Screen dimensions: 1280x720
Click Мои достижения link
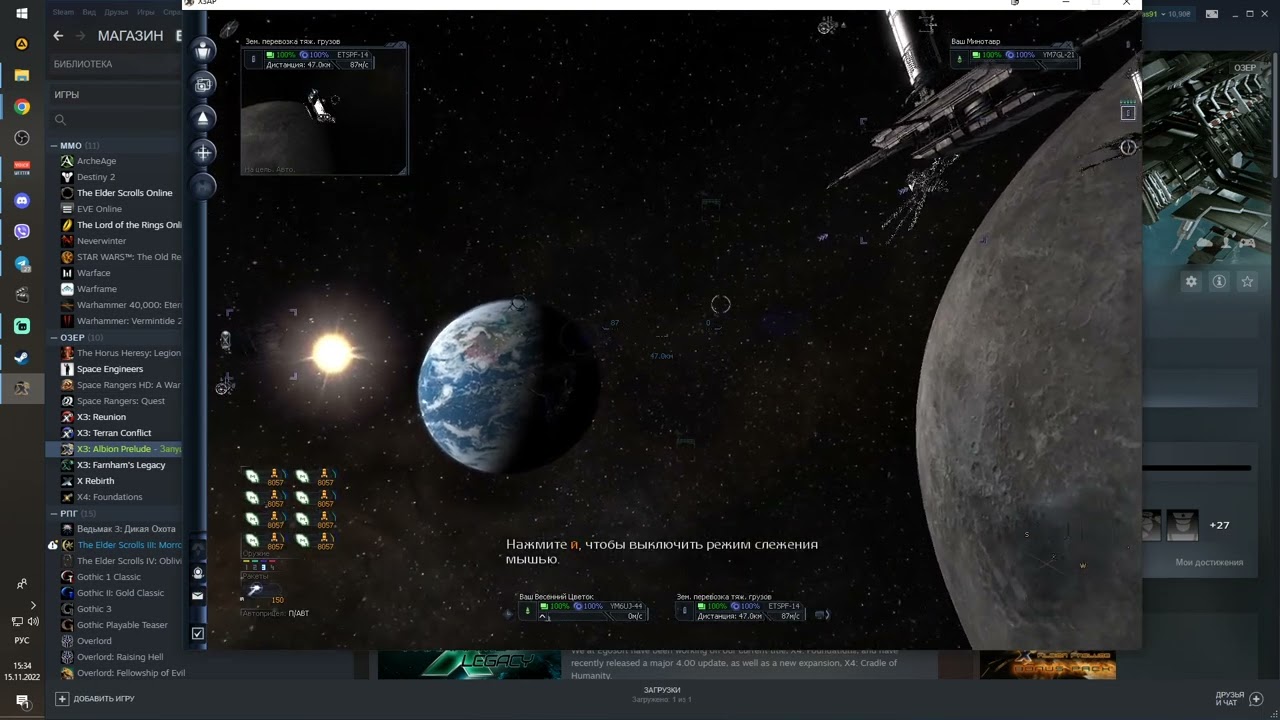tap(1209, 562)
